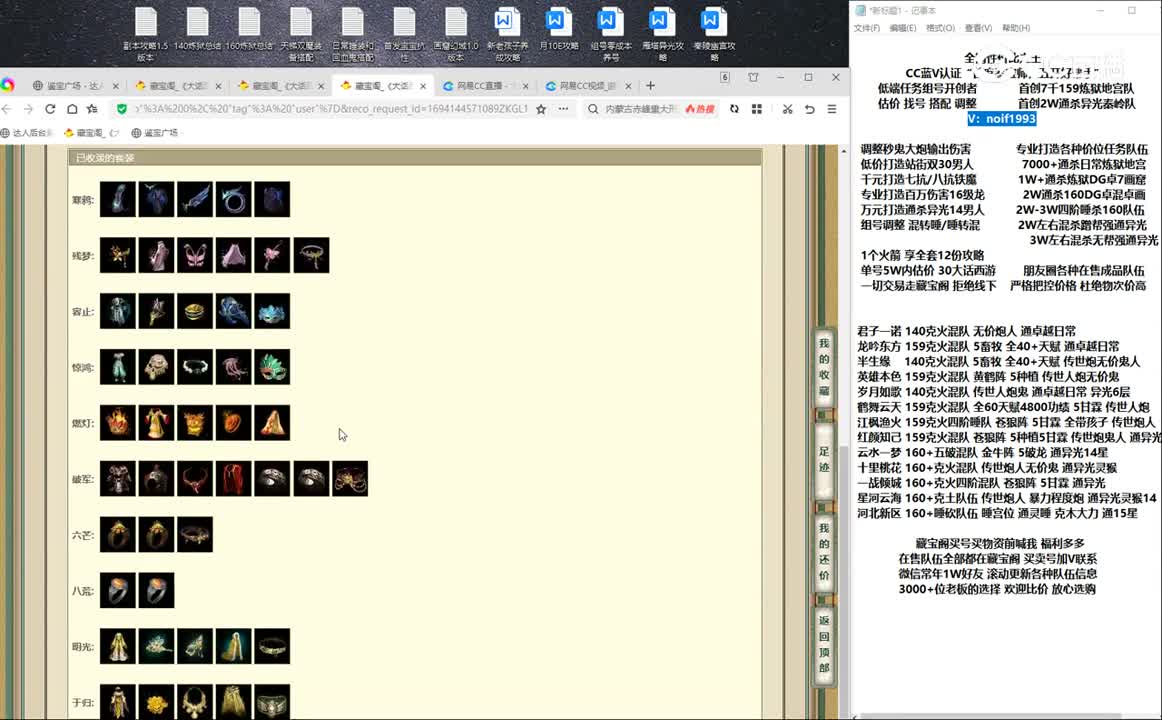
Task: Click the golden robe icon in the 明光 row
Action: pos(118,647)
